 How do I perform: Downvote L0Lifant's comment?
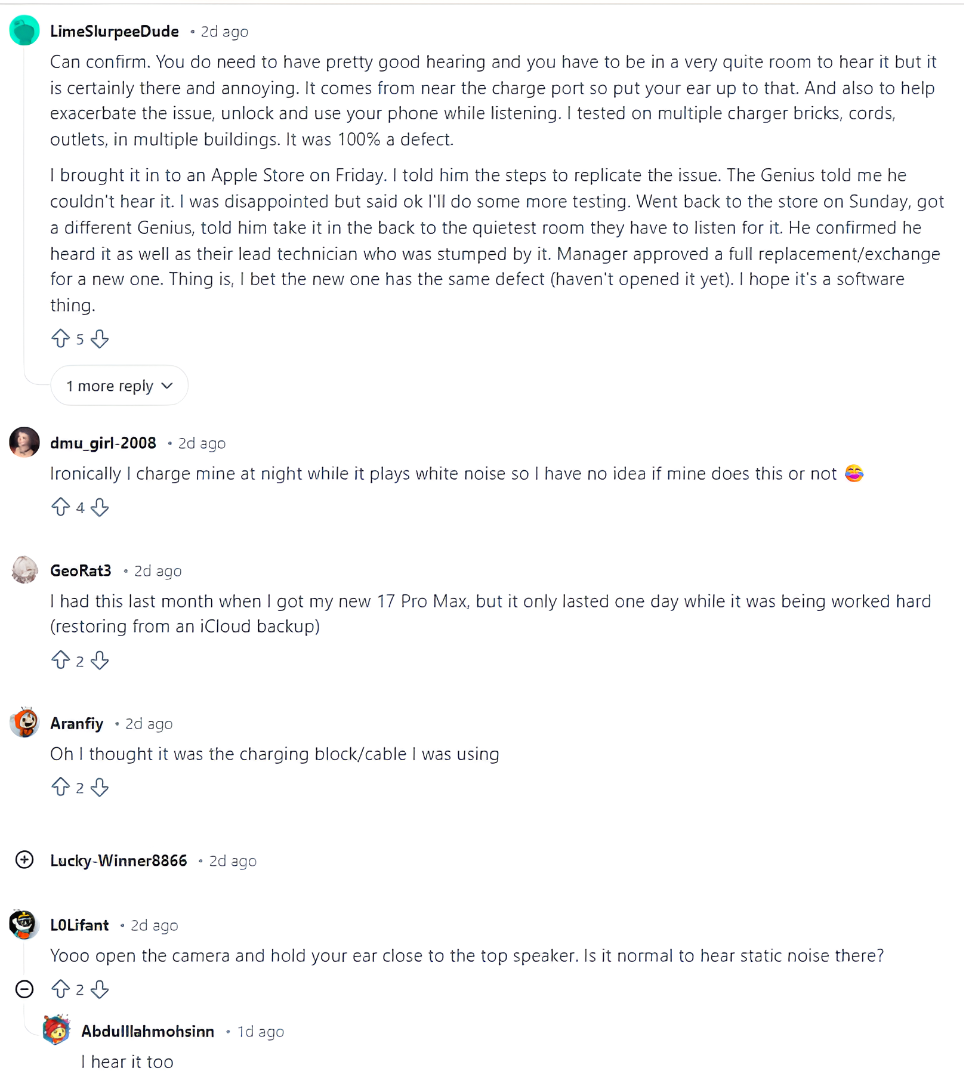[100, 990]
